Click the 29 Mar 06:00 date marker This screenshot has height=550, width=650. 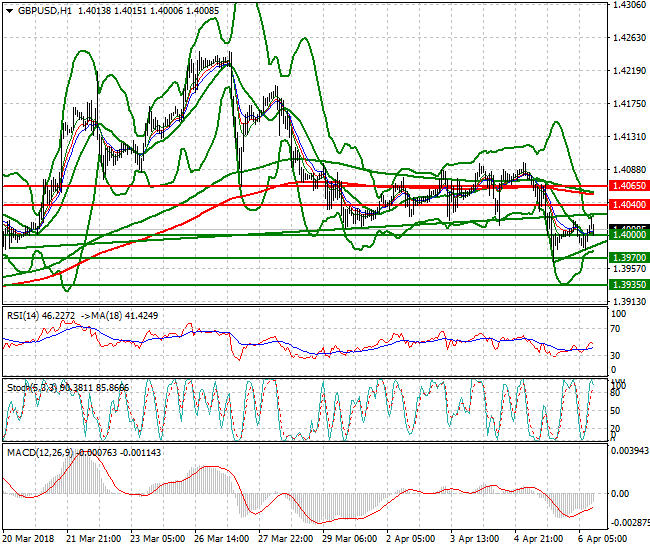pyautogui.click(x=350, y=538)
